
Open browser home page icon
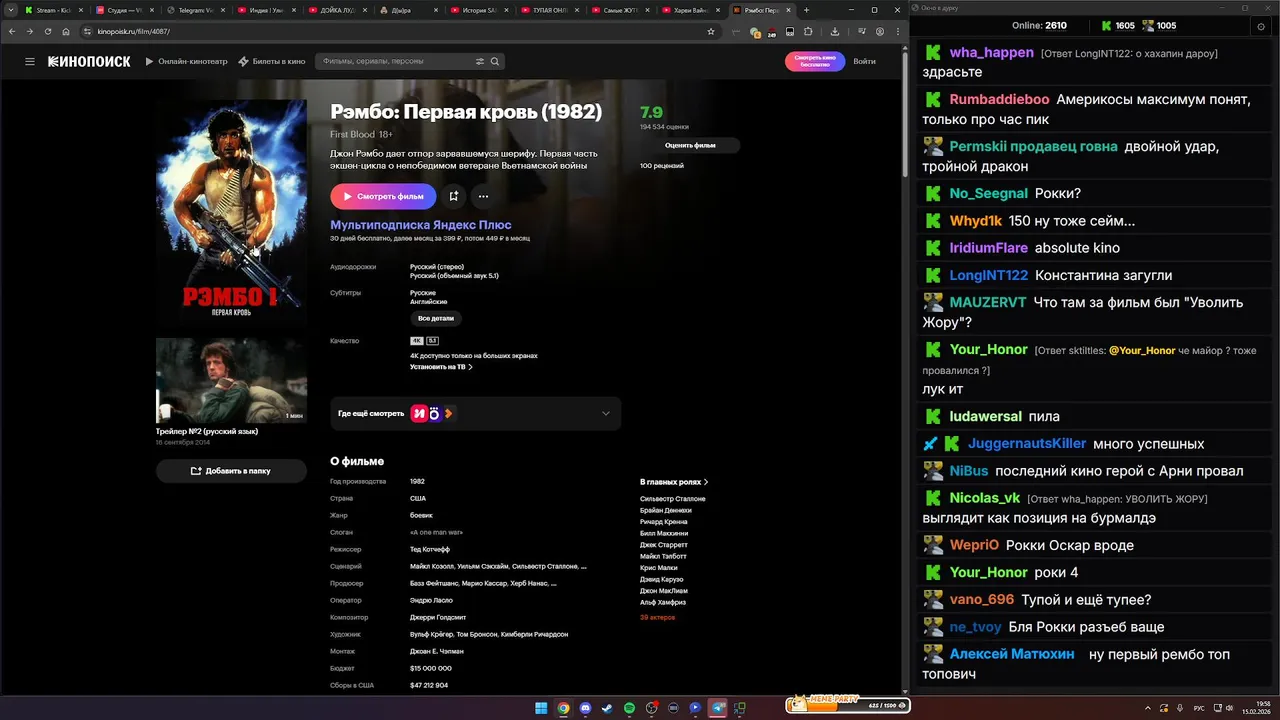pyautogui.click(x=66, y=31)
